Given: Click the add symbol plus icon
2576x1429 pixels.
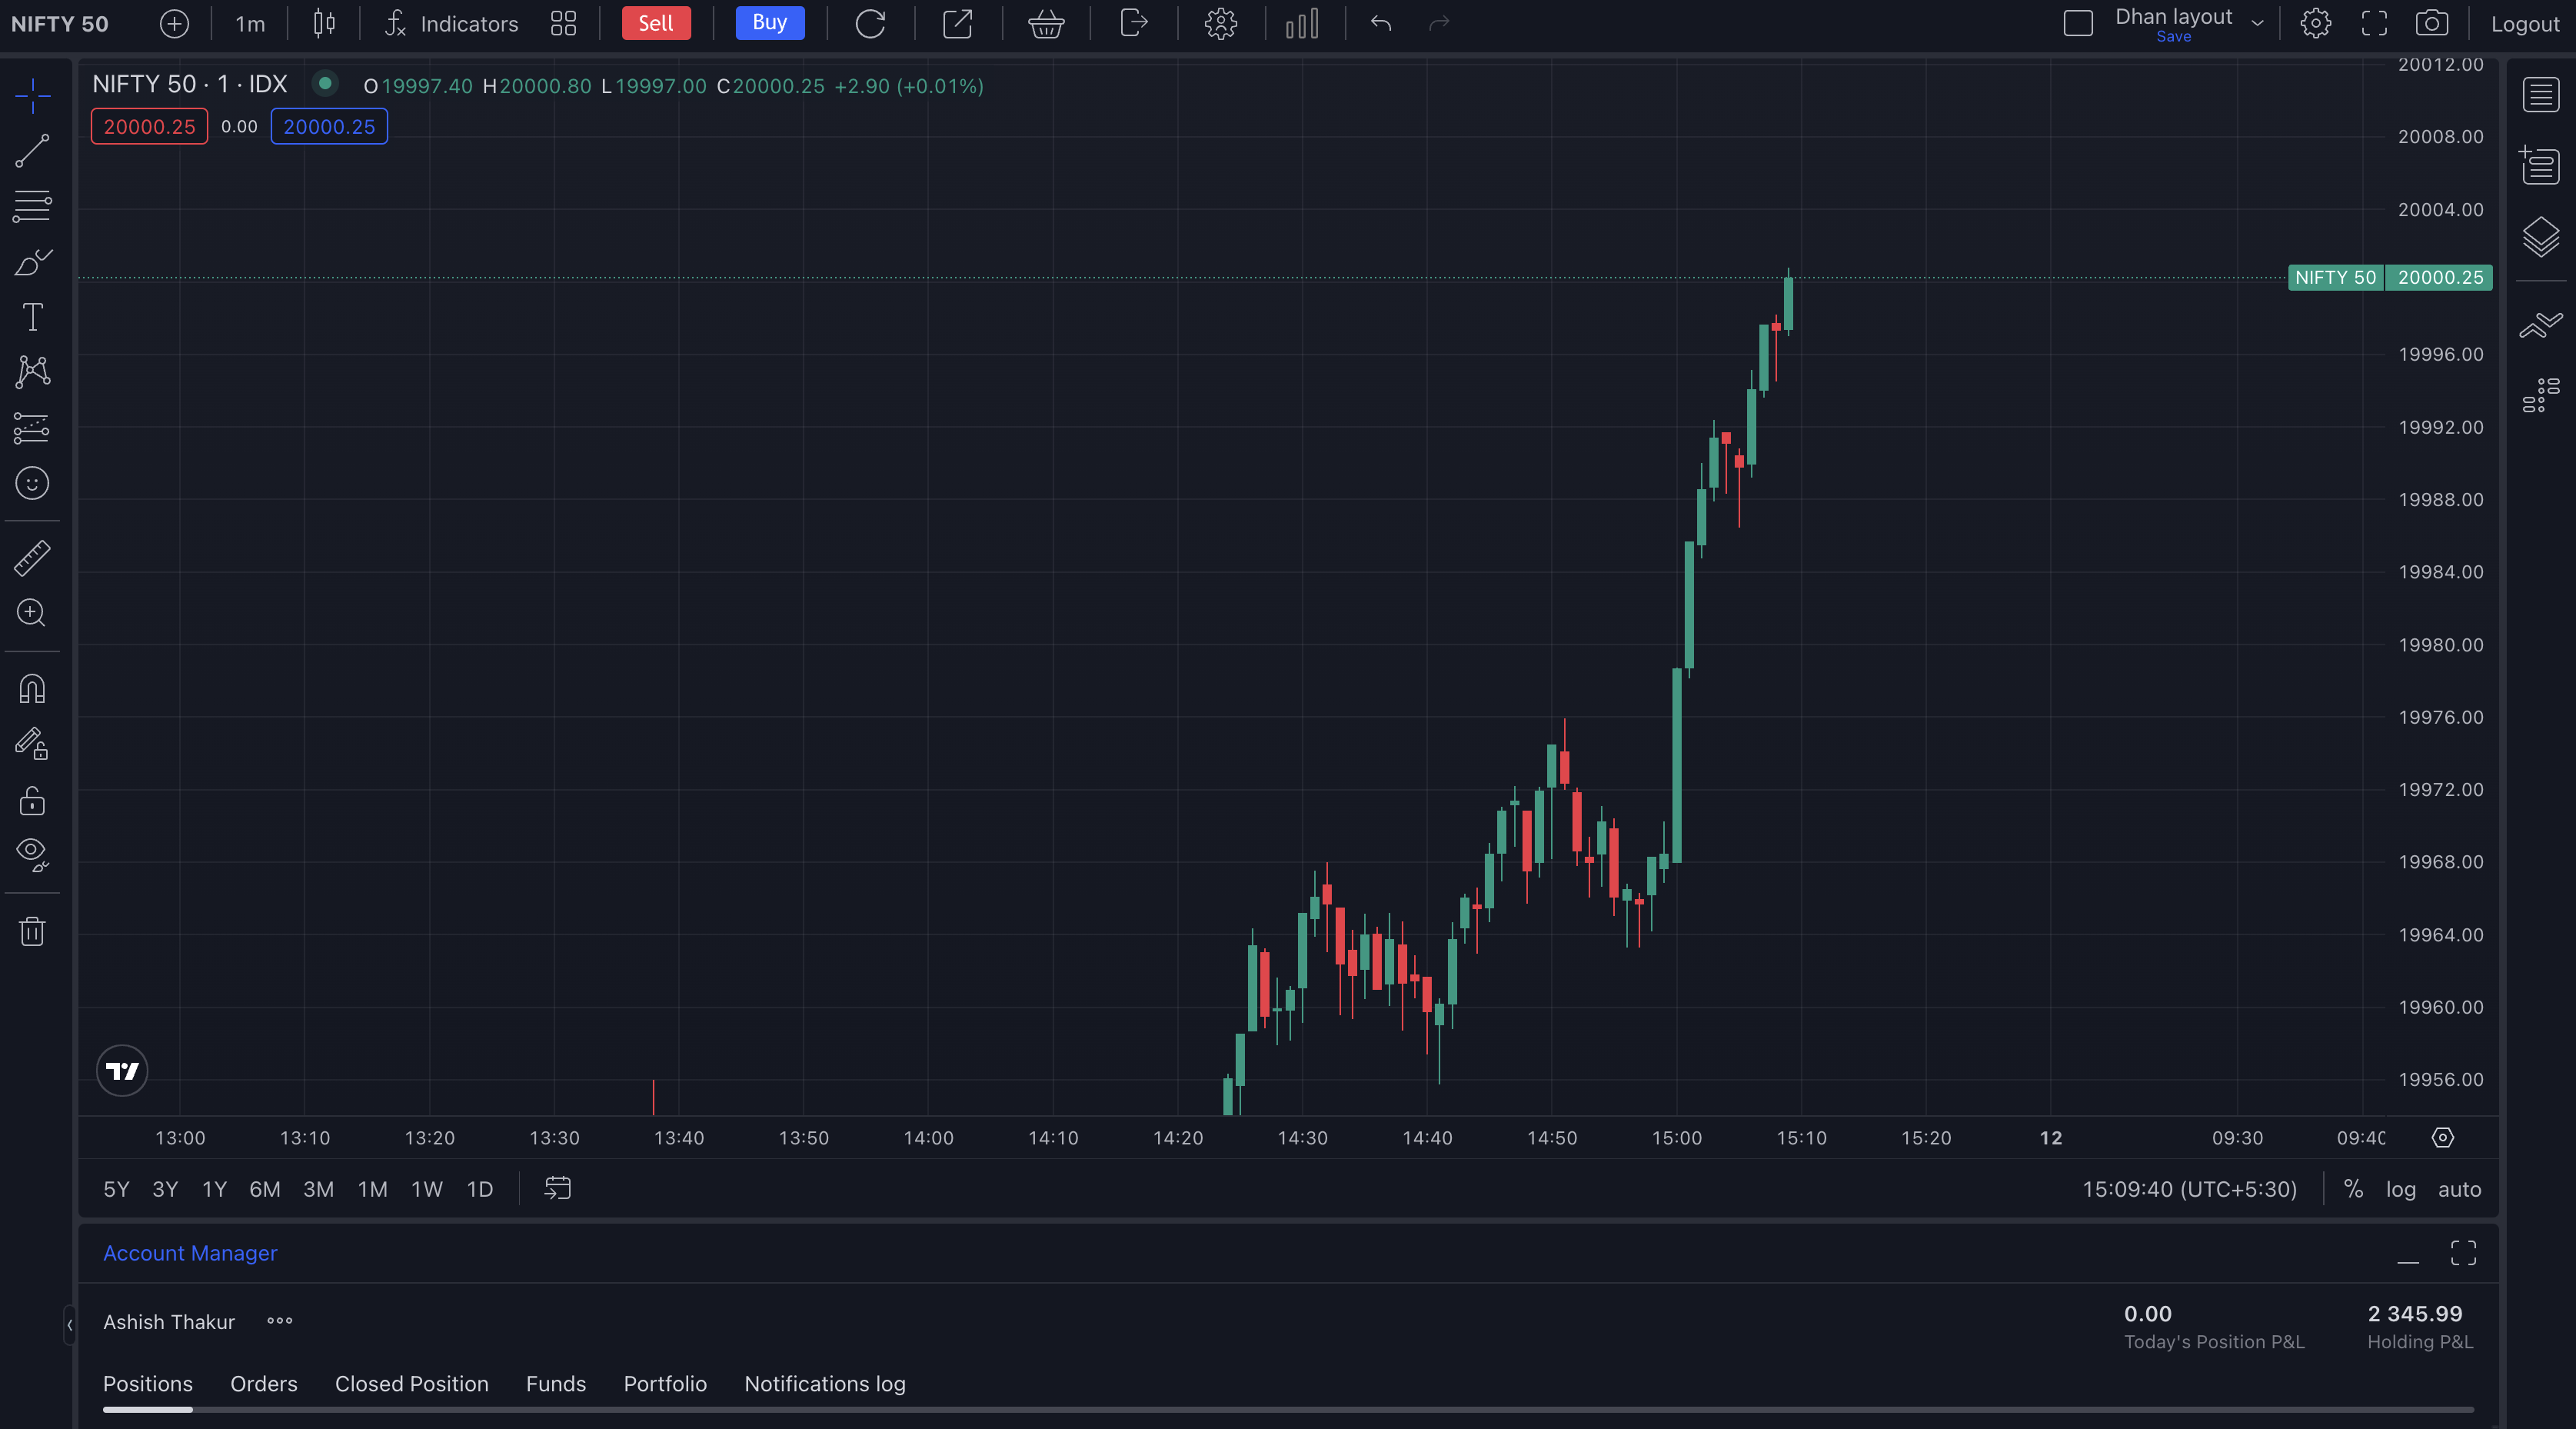Looking at the screenshot, I should (x=174, y=24).
